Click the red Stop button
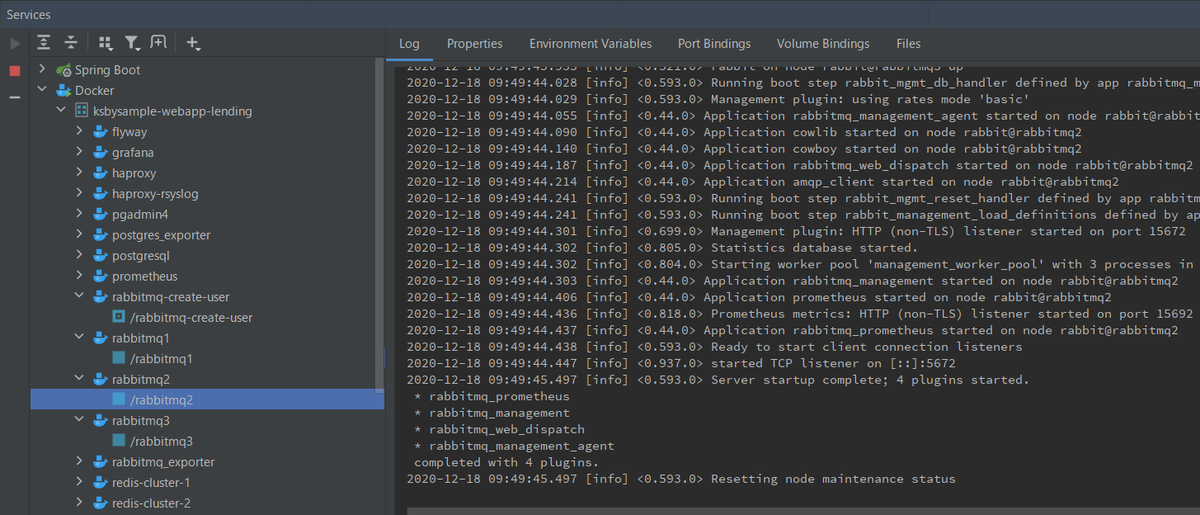Screen dimensions: 1200x515 tap(14, 71)
